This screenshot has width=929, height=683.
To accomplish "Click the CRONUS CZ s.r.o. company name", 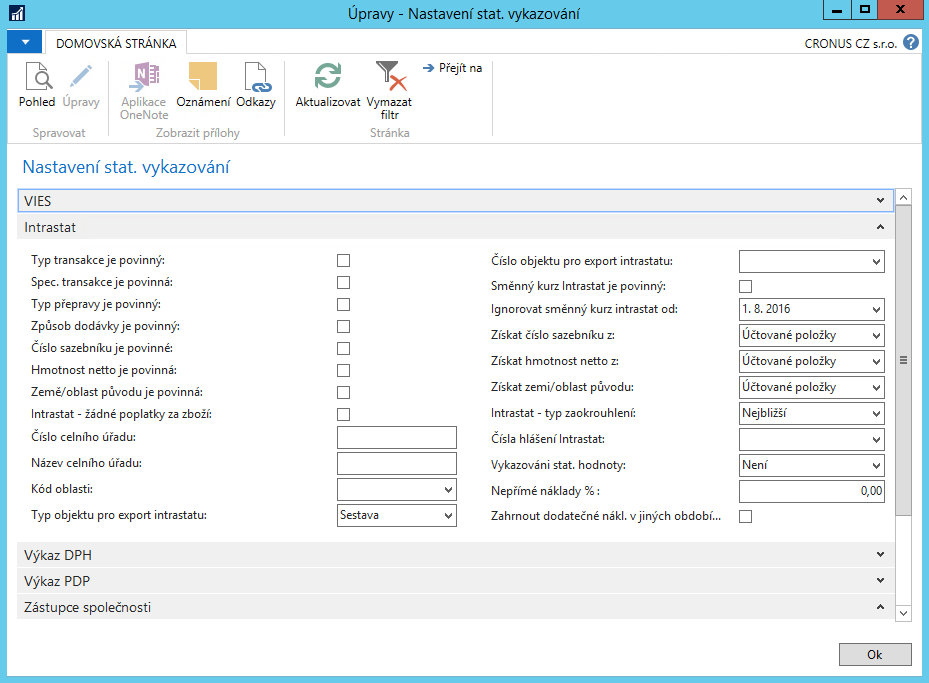I will click(850, 43).
